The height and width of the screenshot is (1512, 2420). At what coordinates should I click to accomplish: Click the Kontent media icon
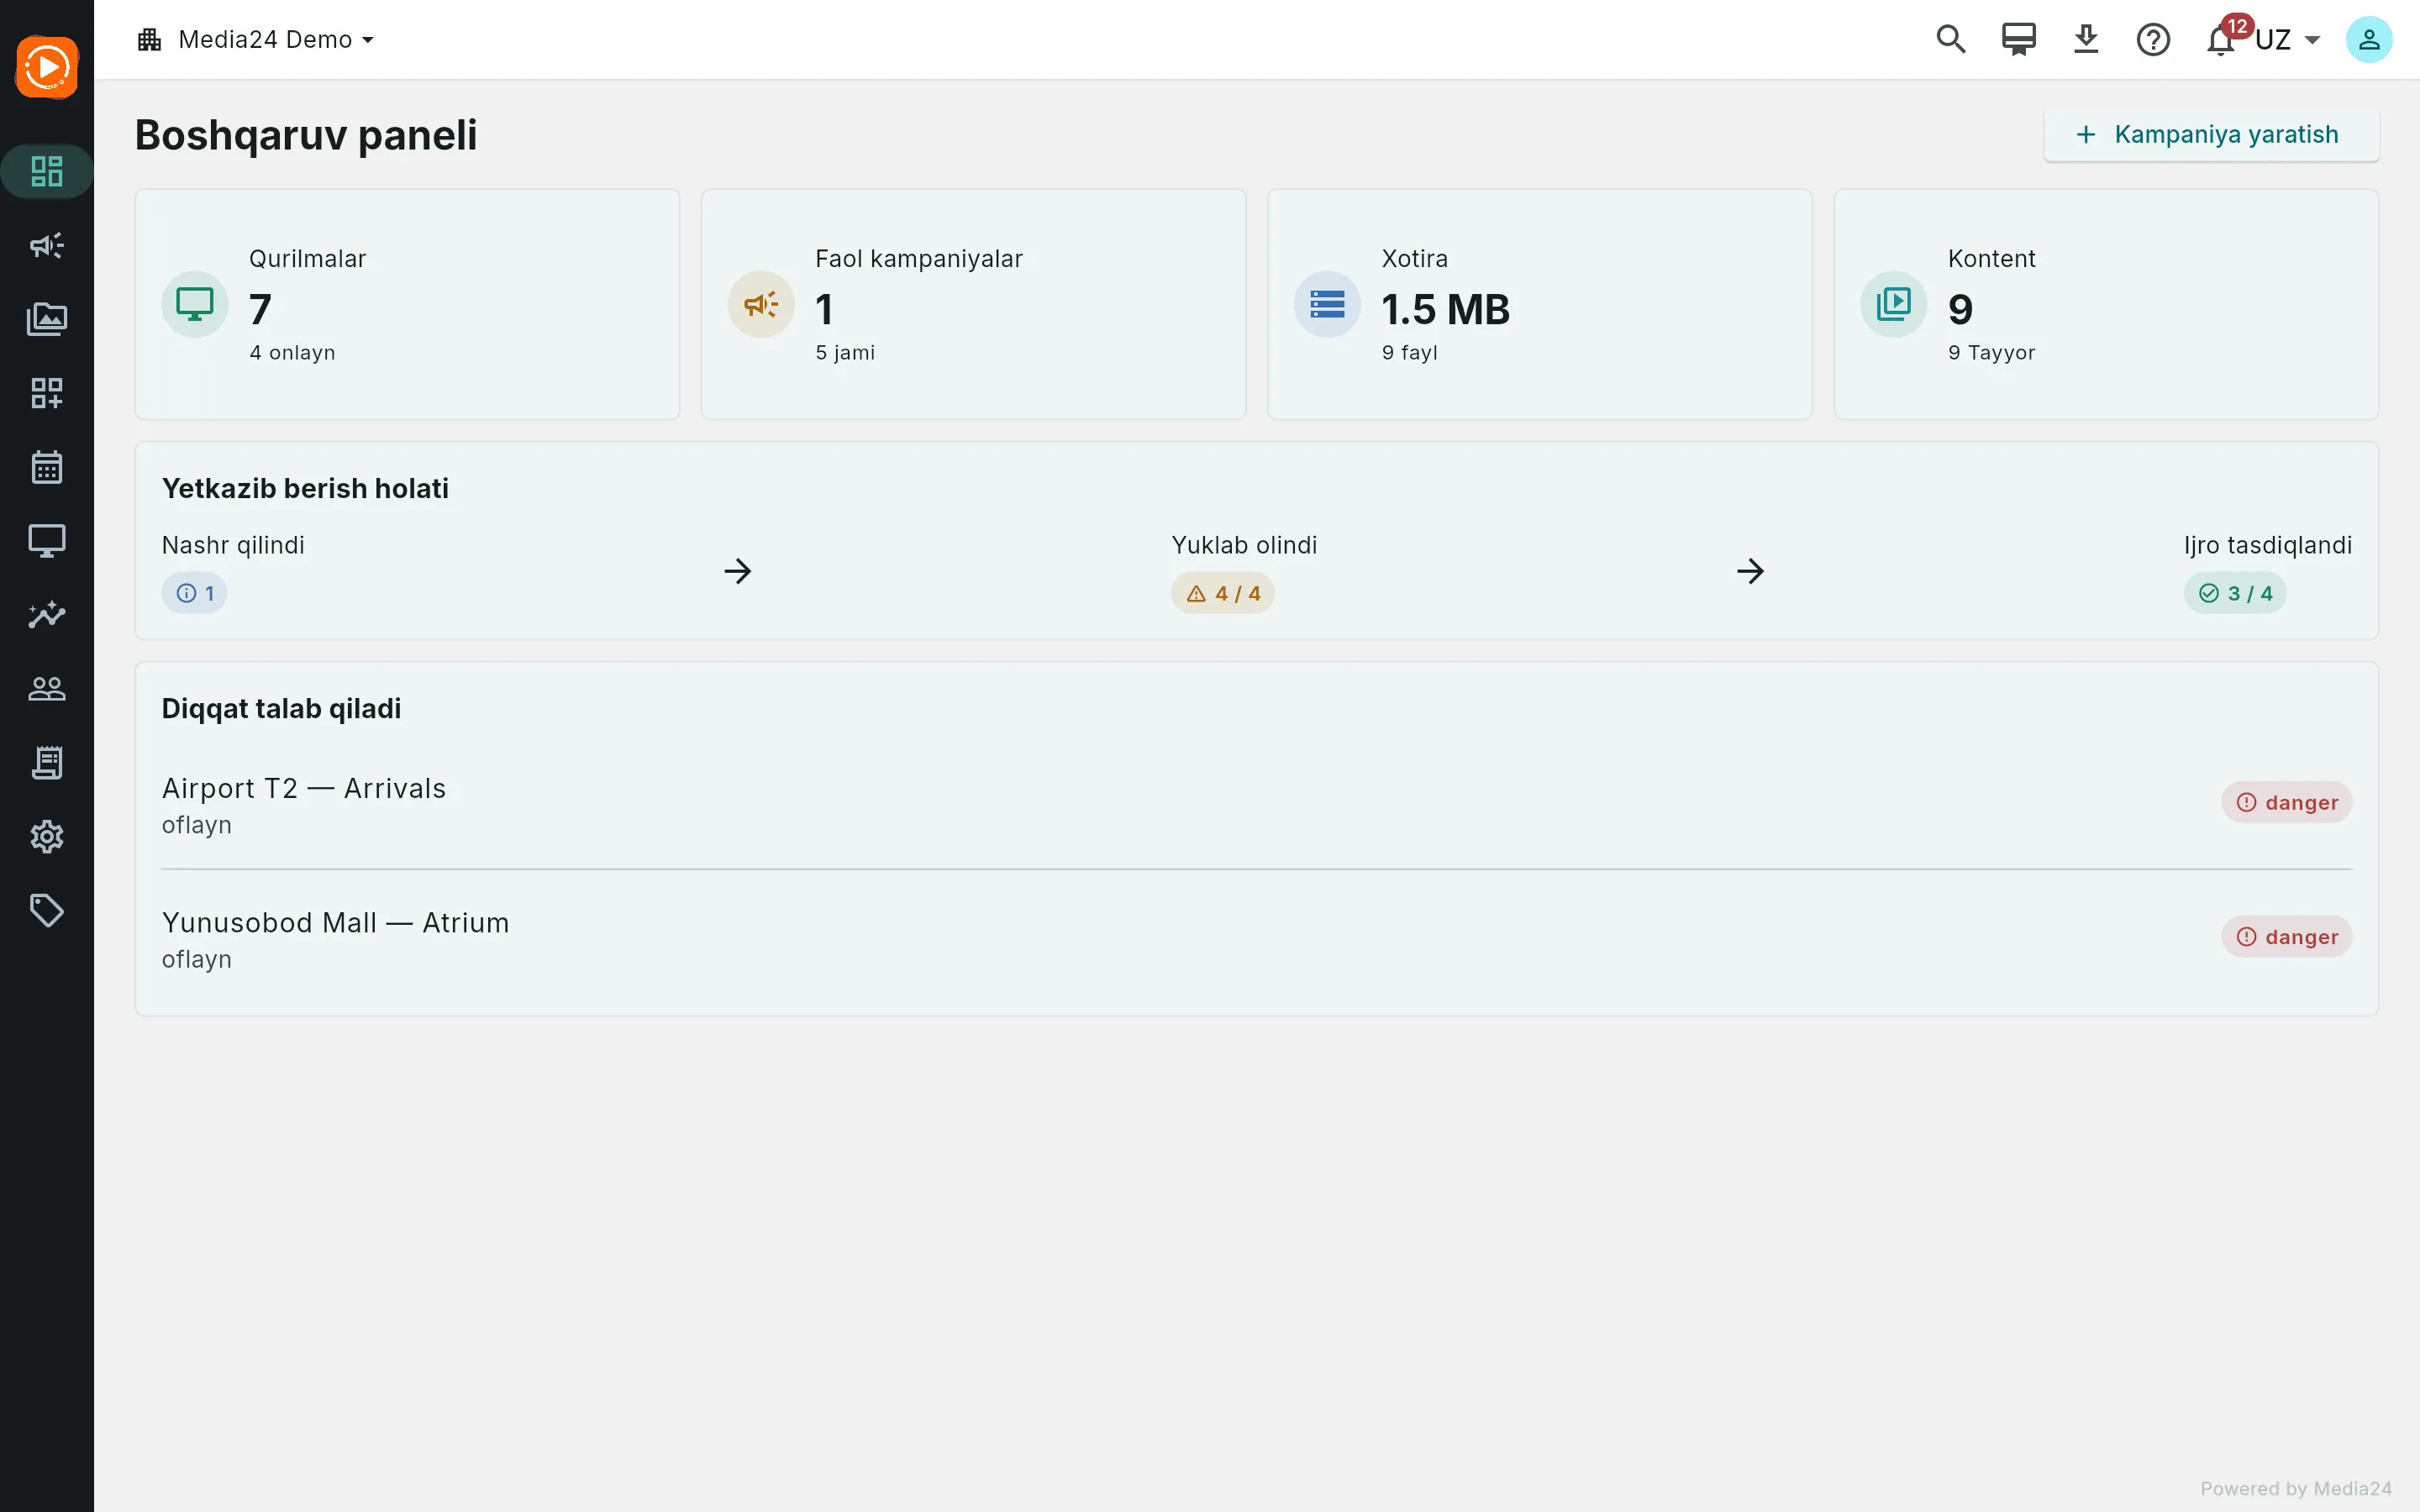pyautogui.click(x=1893, y=304)
